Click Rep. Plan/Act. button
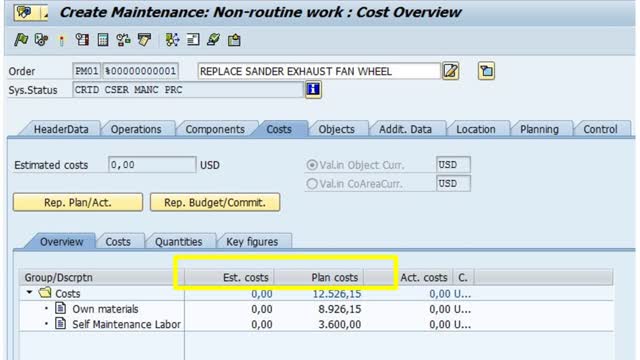640x360 pixels. coord(78,202)
